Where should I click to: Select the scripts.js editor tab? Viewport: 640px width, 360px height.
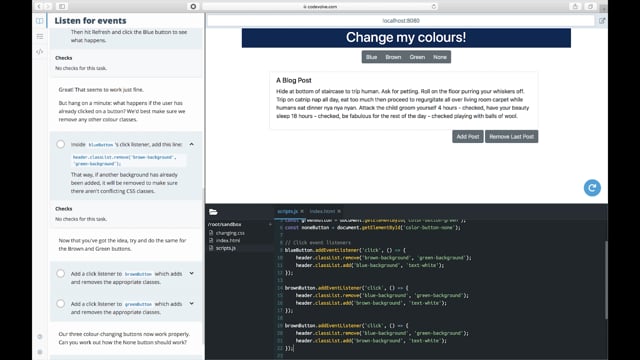[287, 211]
